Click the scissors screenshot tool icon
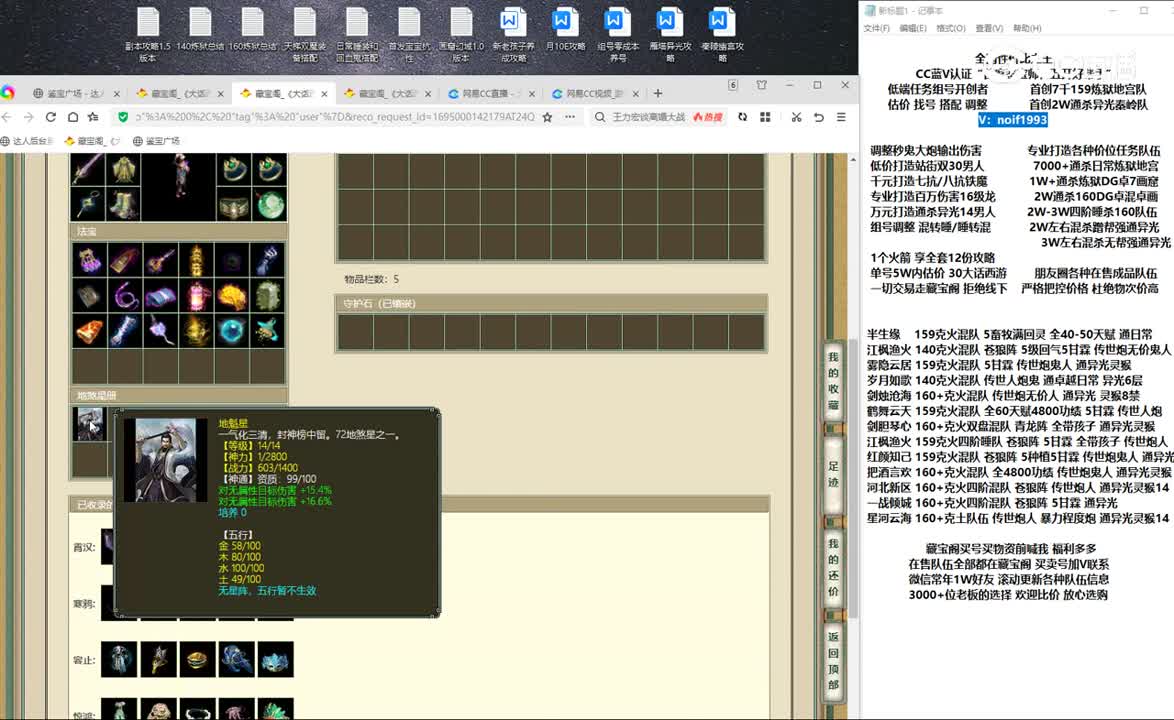Screen dimensions: 1174x720 tap(796, 117)
